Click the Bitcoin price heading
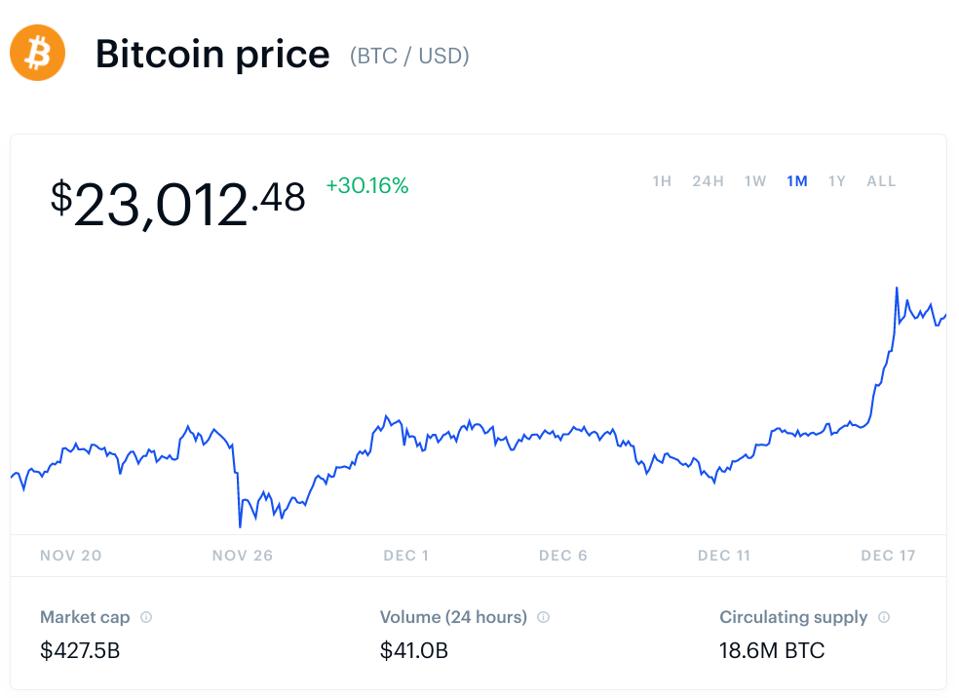Viewport: 959px width, 698px height. click(x=212, y=55)
